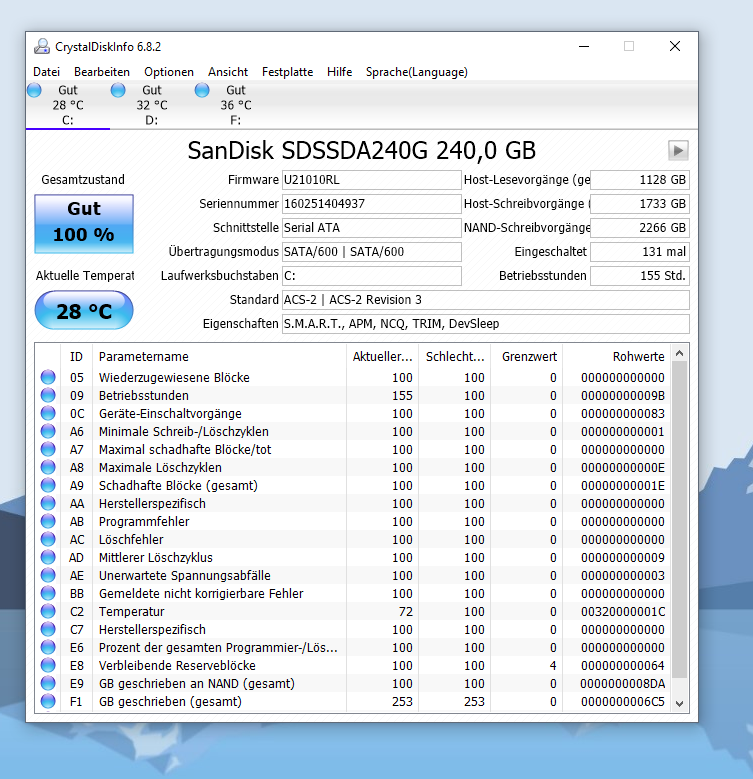The height and width of the screenshot is (779, 753).
Task: Select the F: drive status orb
Action: tap(202, 90)
